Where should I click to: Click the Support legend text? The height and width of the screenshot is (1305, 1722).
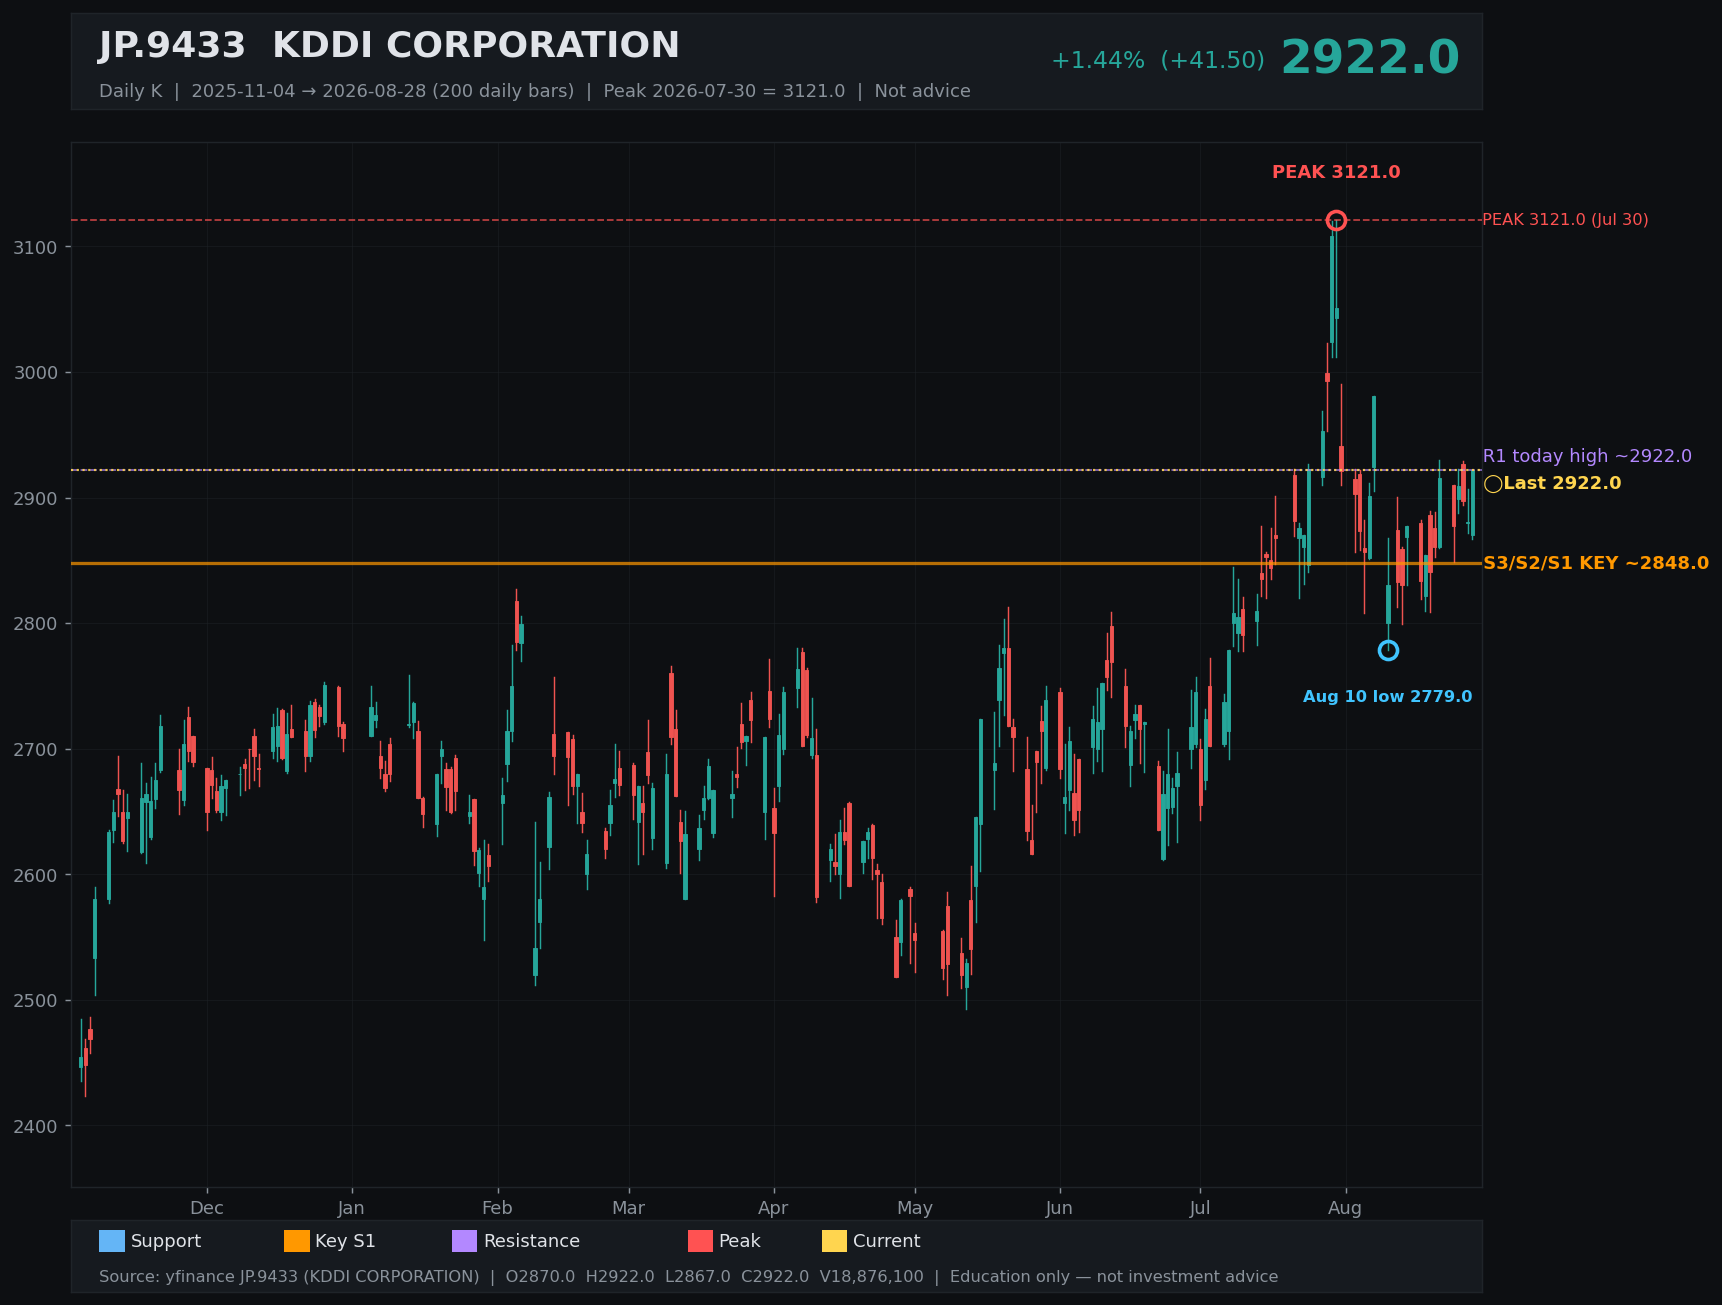click(166, 1241)
